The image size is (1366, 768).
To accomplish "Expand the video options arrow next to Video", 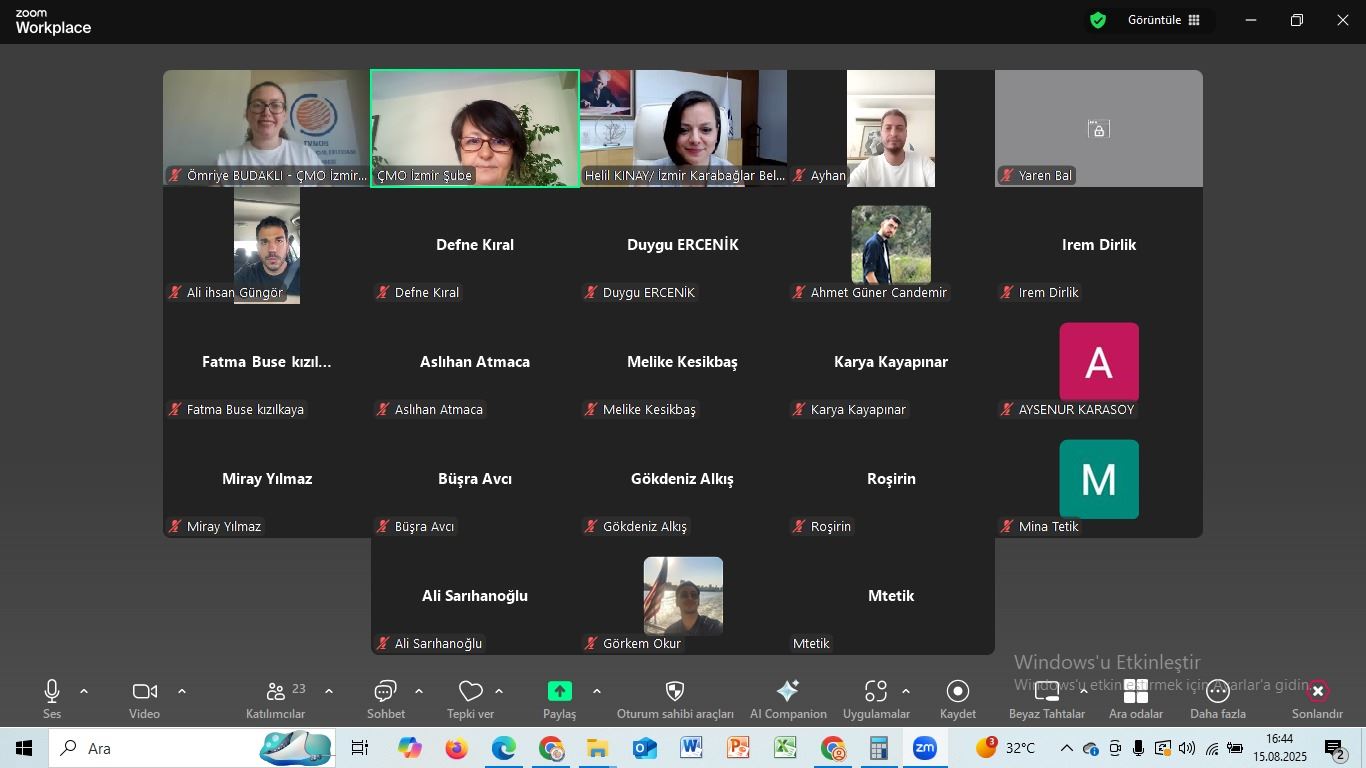I will click(x=182, y=691).
